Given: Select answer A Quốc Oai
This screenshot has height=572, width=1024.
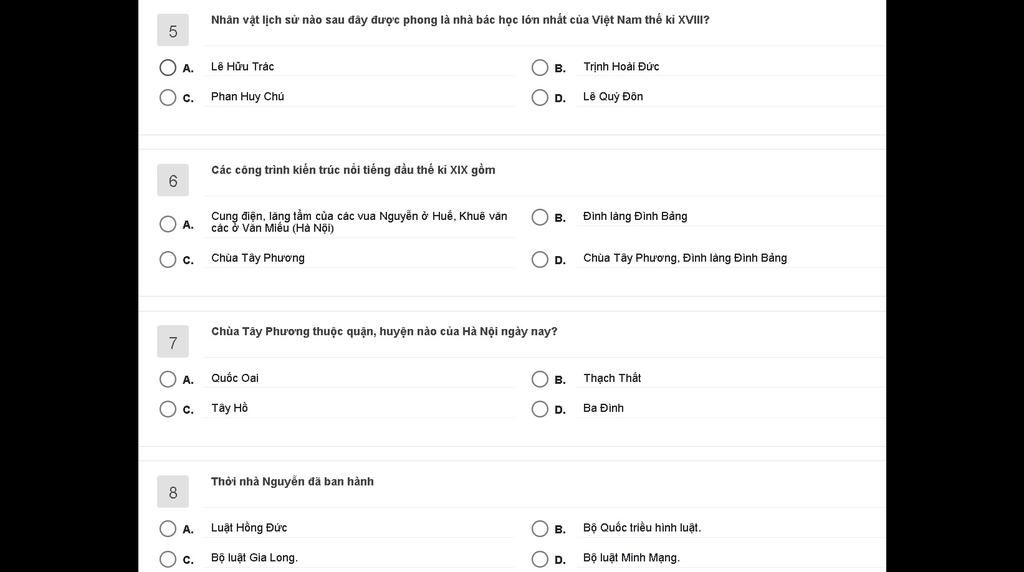Looking at the screenshot, I should click(168, 379).
